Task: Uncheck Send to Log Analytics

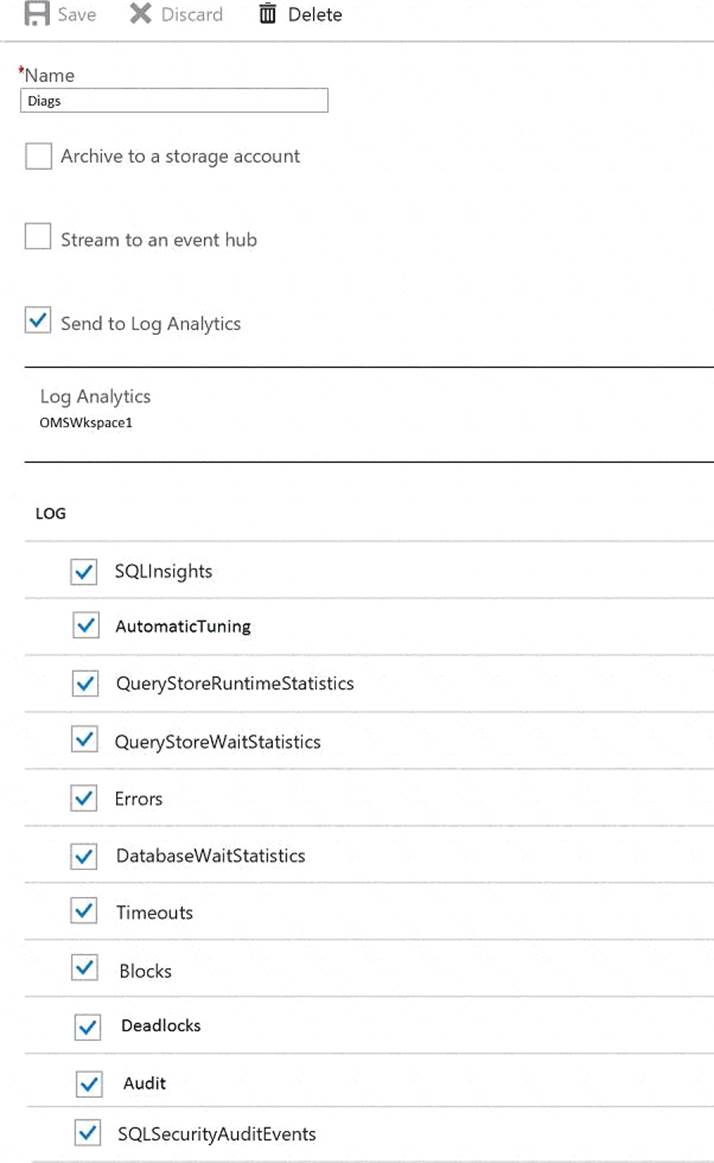Action: point(38,321)
